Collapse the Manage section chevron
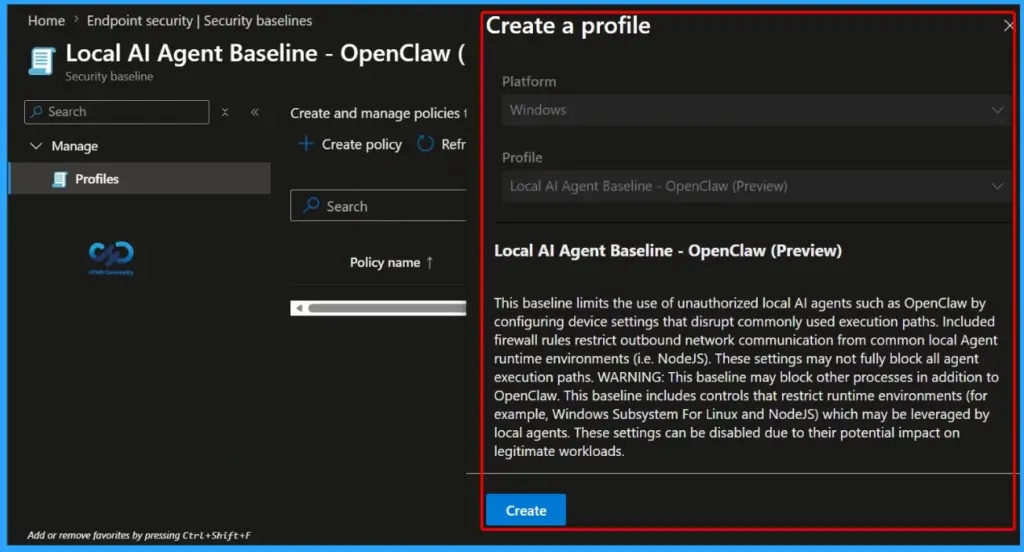 36,146
